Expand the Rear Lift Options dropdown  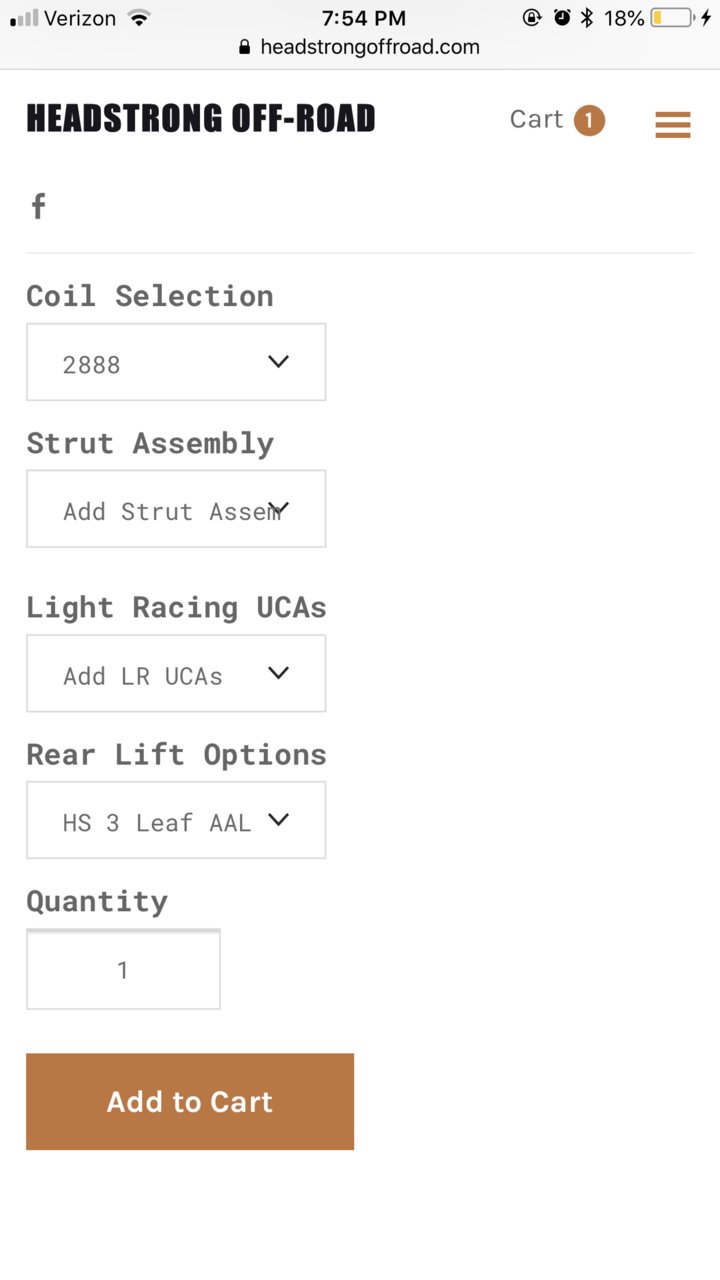click(176, 820)
